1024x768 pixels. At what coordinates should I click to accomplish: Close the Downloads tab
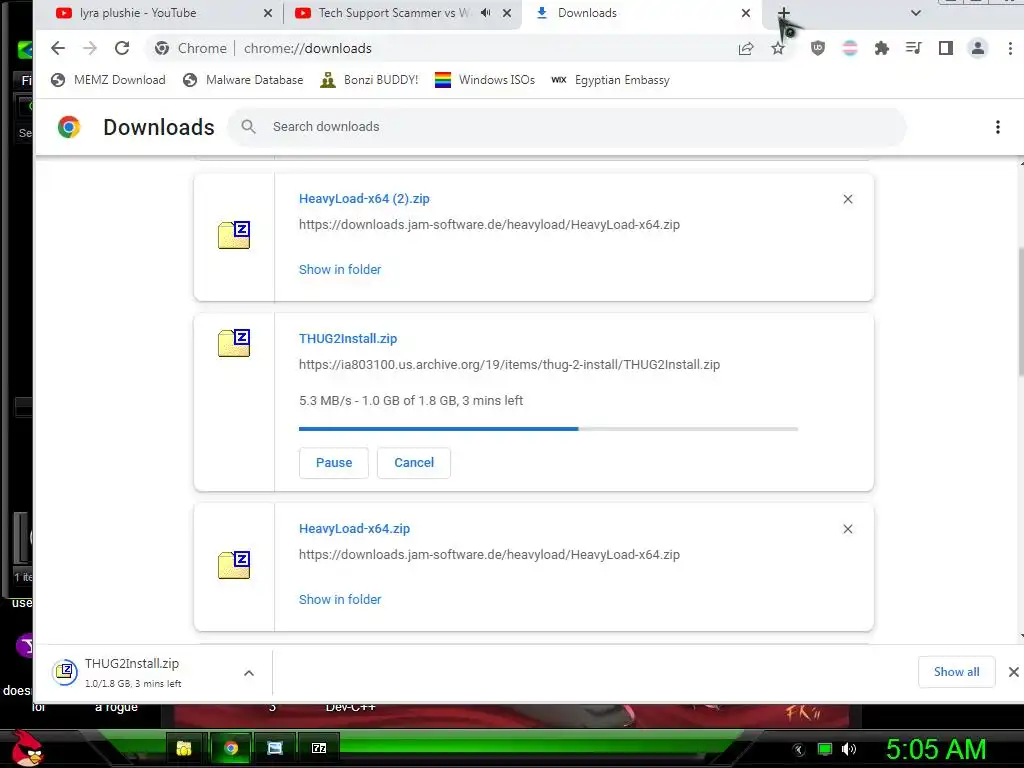coord(746,13)
